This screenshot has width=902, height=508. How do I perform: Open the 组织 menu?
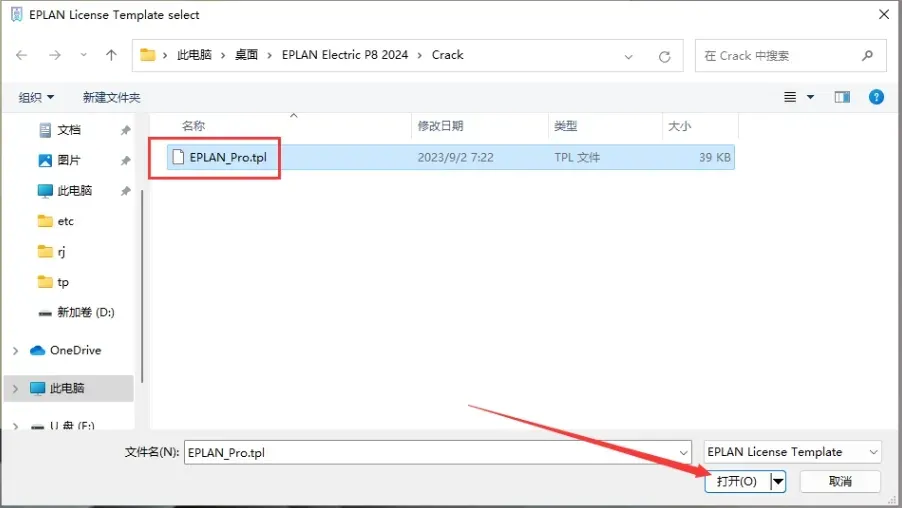click(x=36, y=97)
